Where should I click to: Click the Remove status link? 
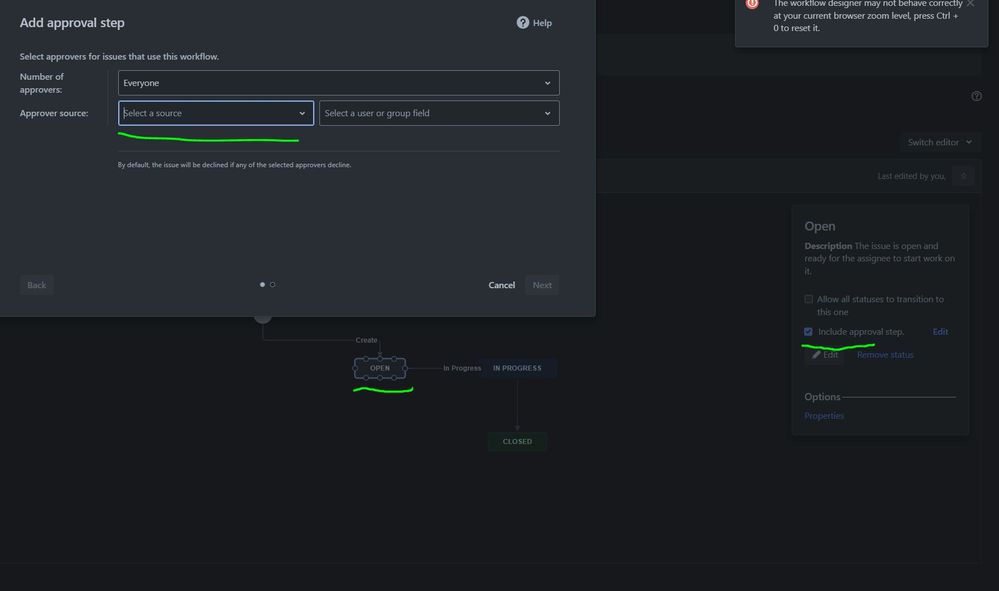pos(885,355)
